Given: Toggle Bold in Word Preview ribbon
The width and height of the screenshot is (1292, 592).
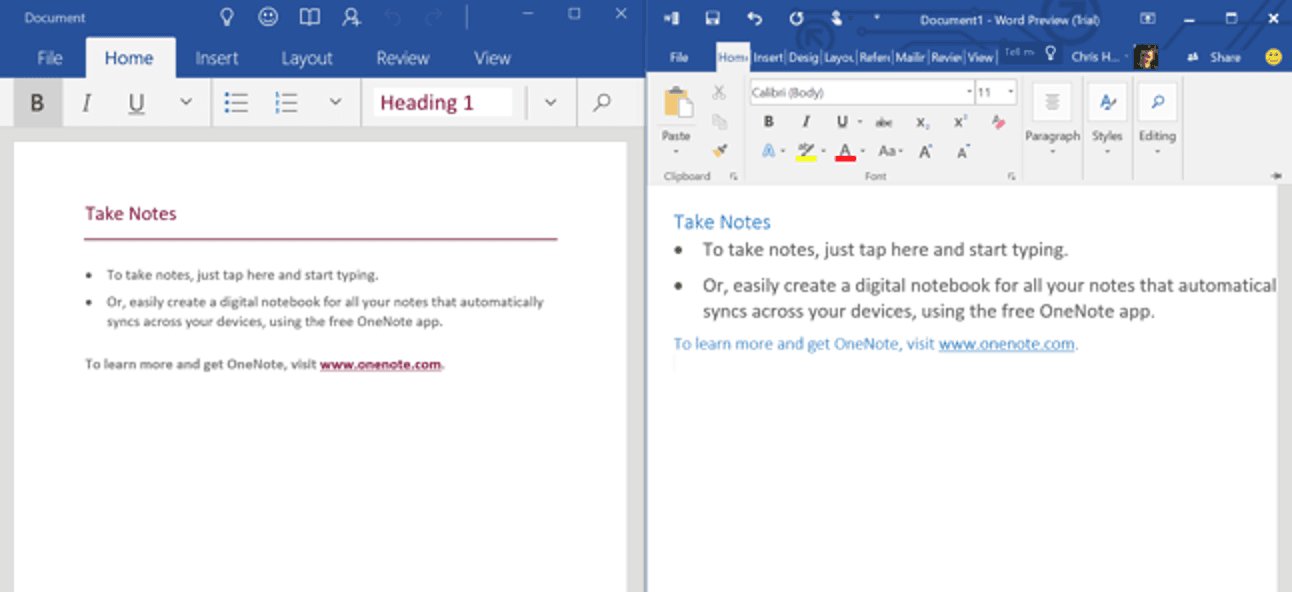Looking at the screenshot, I should (769, 122).
